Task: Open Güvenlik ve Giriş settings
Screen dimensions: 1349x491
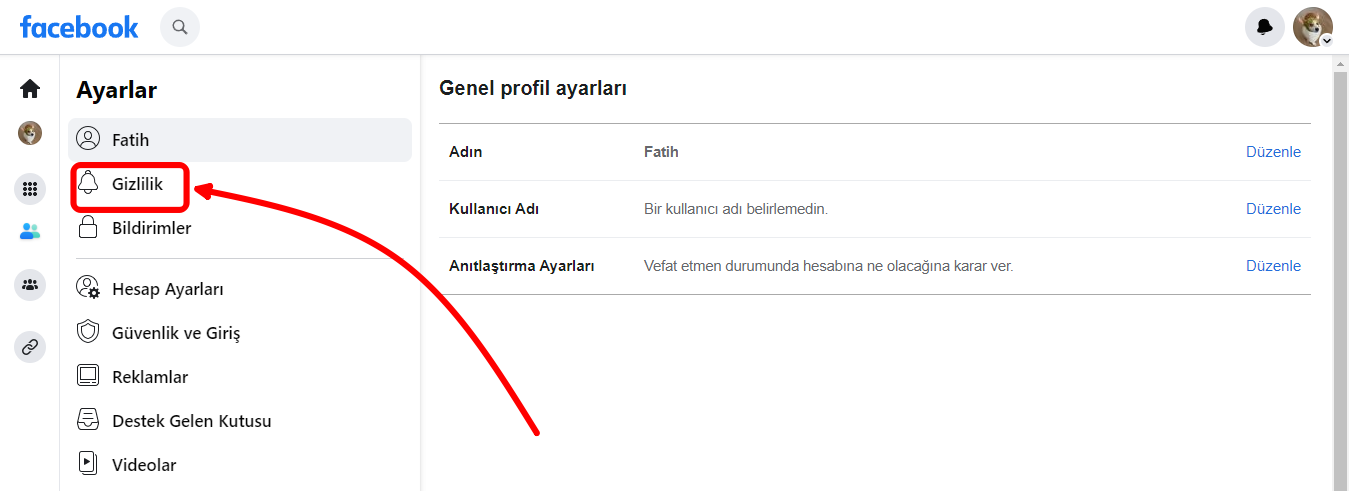Action: [240, 333]
